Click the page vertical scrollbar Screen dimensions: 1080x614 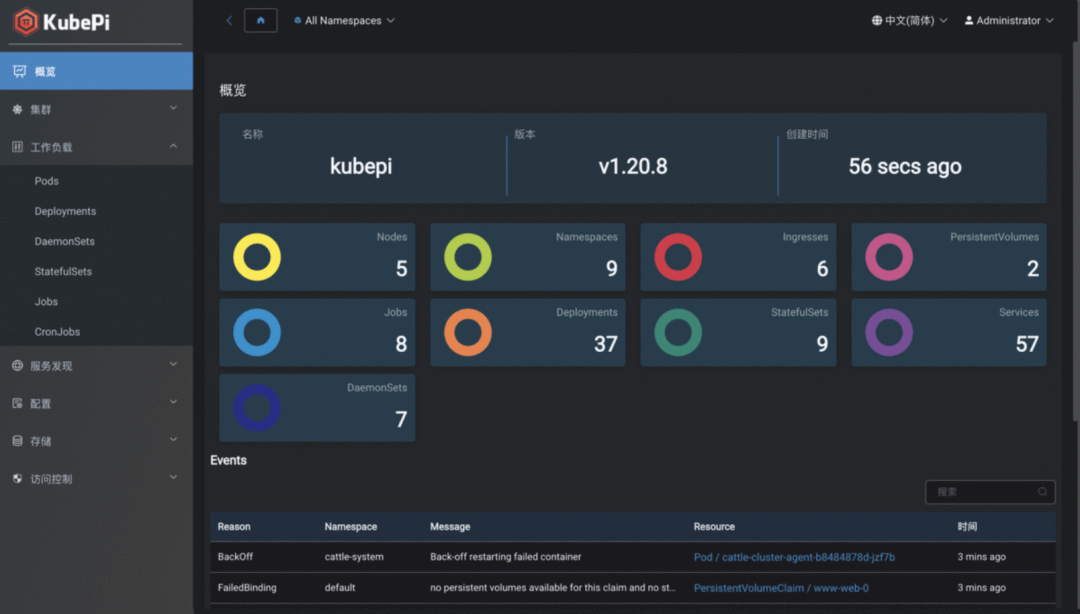click(x=1076, y=231)
